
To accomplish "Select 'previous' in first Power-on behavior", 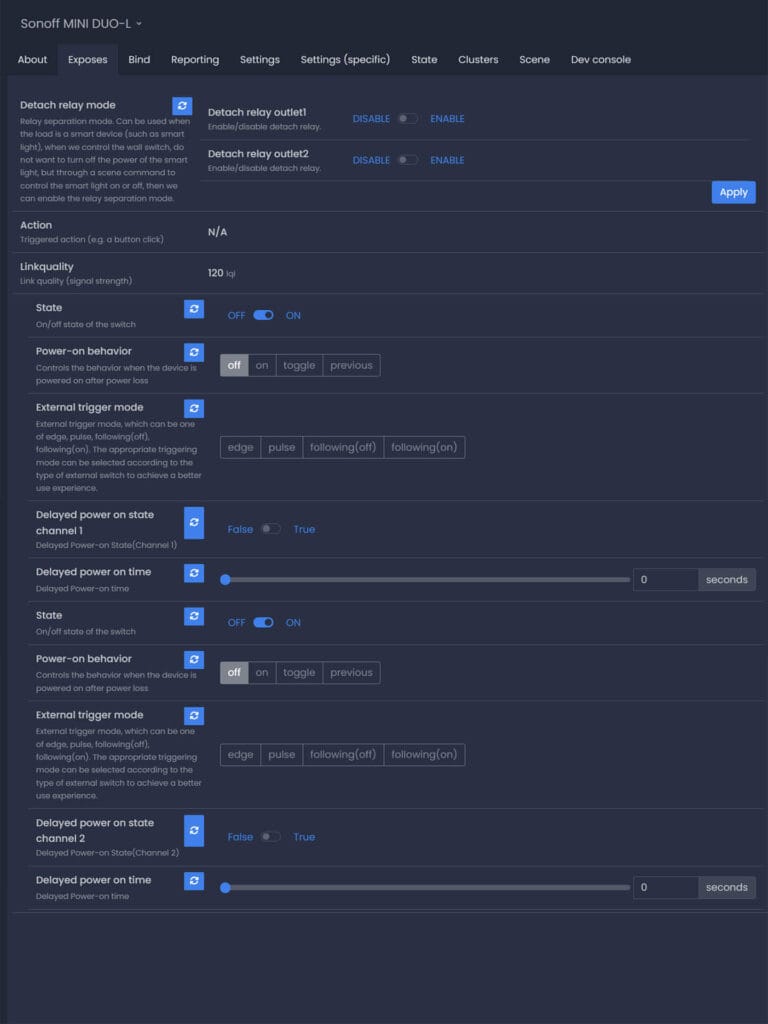I will click(x=351, y=366).
